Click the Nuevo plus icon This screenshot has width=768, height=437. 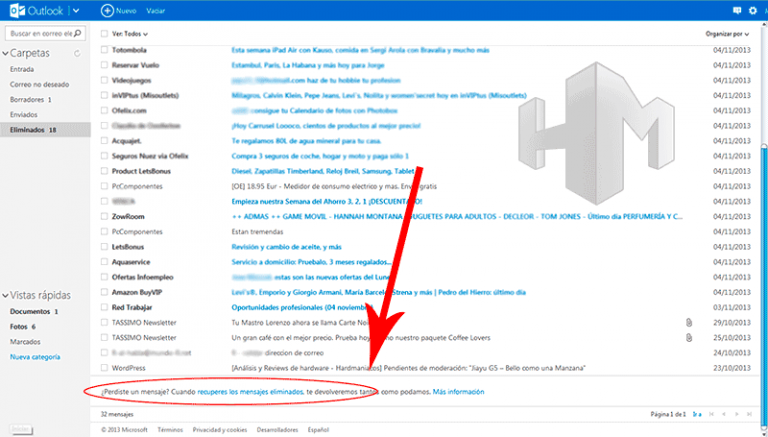[107, 10]
